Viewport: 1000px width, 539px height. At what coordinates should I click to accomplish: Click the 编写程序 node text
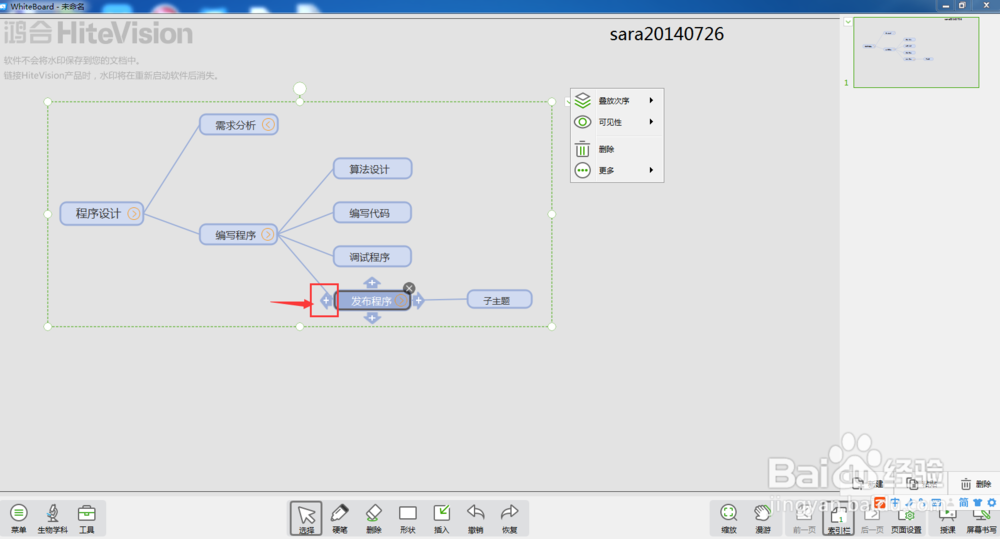(x=235, y=235)
